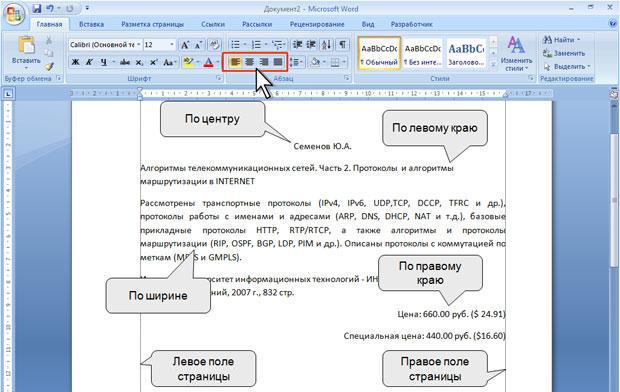Open the Рецензирование tab
Screen dimensions: 620x392
point(317,24)
